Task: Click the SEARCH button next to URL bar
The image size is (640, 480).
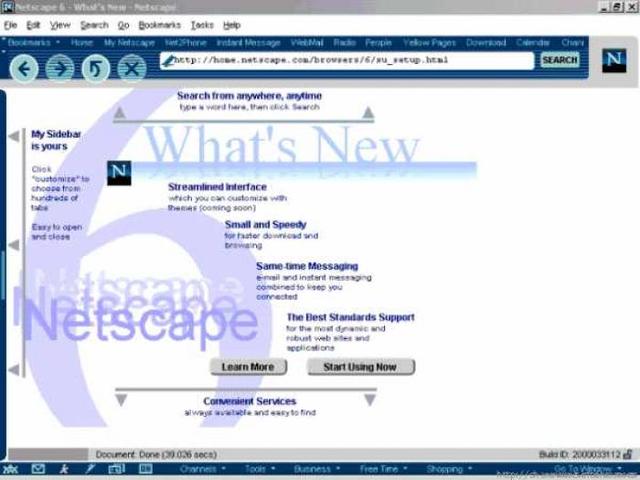Action: coord(560,60)
